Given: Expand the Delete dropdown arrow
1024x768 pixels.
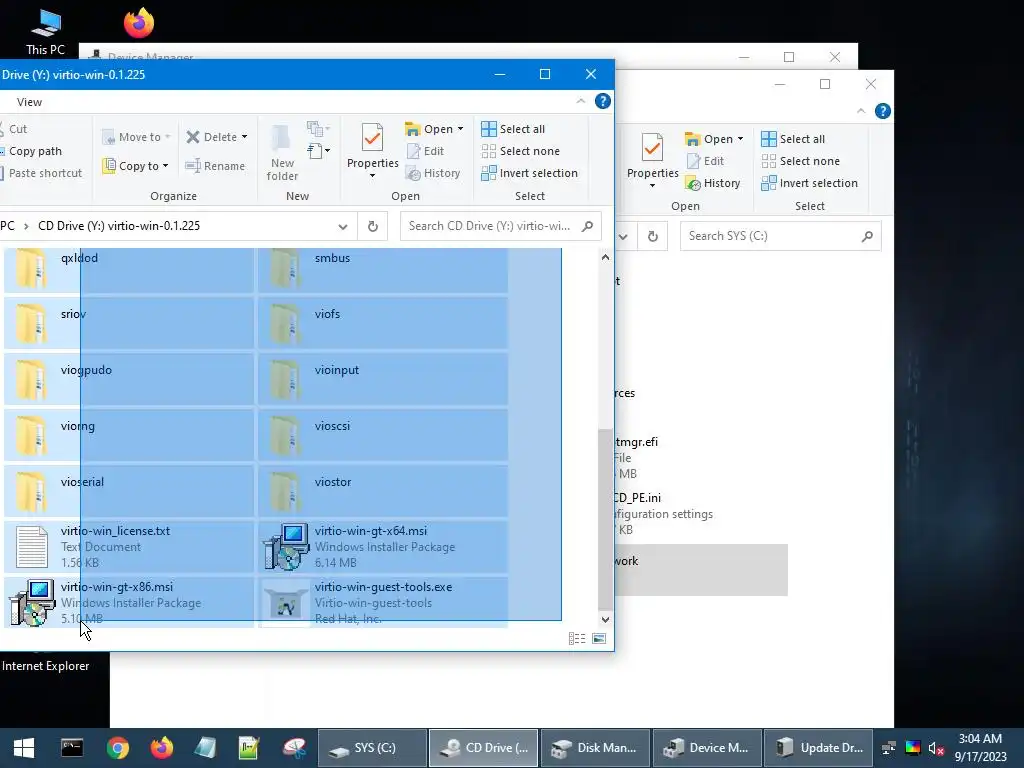Looking at the screenshot, I should [245, 137].
